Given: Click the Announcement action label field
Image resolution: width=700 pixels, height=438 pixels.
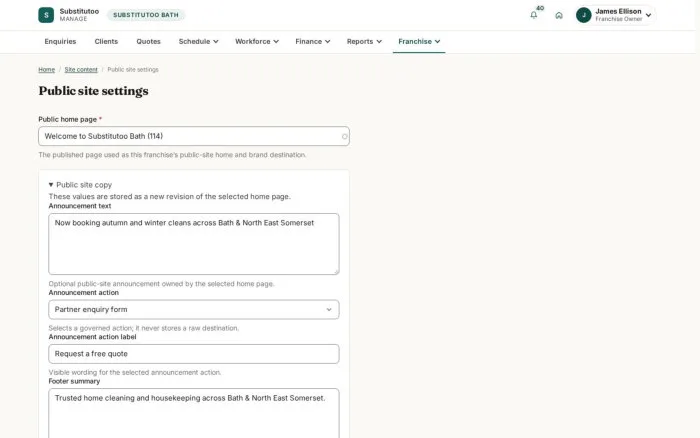Looking at the screenshot, I should pyautogui.click(x=194, y=354).
